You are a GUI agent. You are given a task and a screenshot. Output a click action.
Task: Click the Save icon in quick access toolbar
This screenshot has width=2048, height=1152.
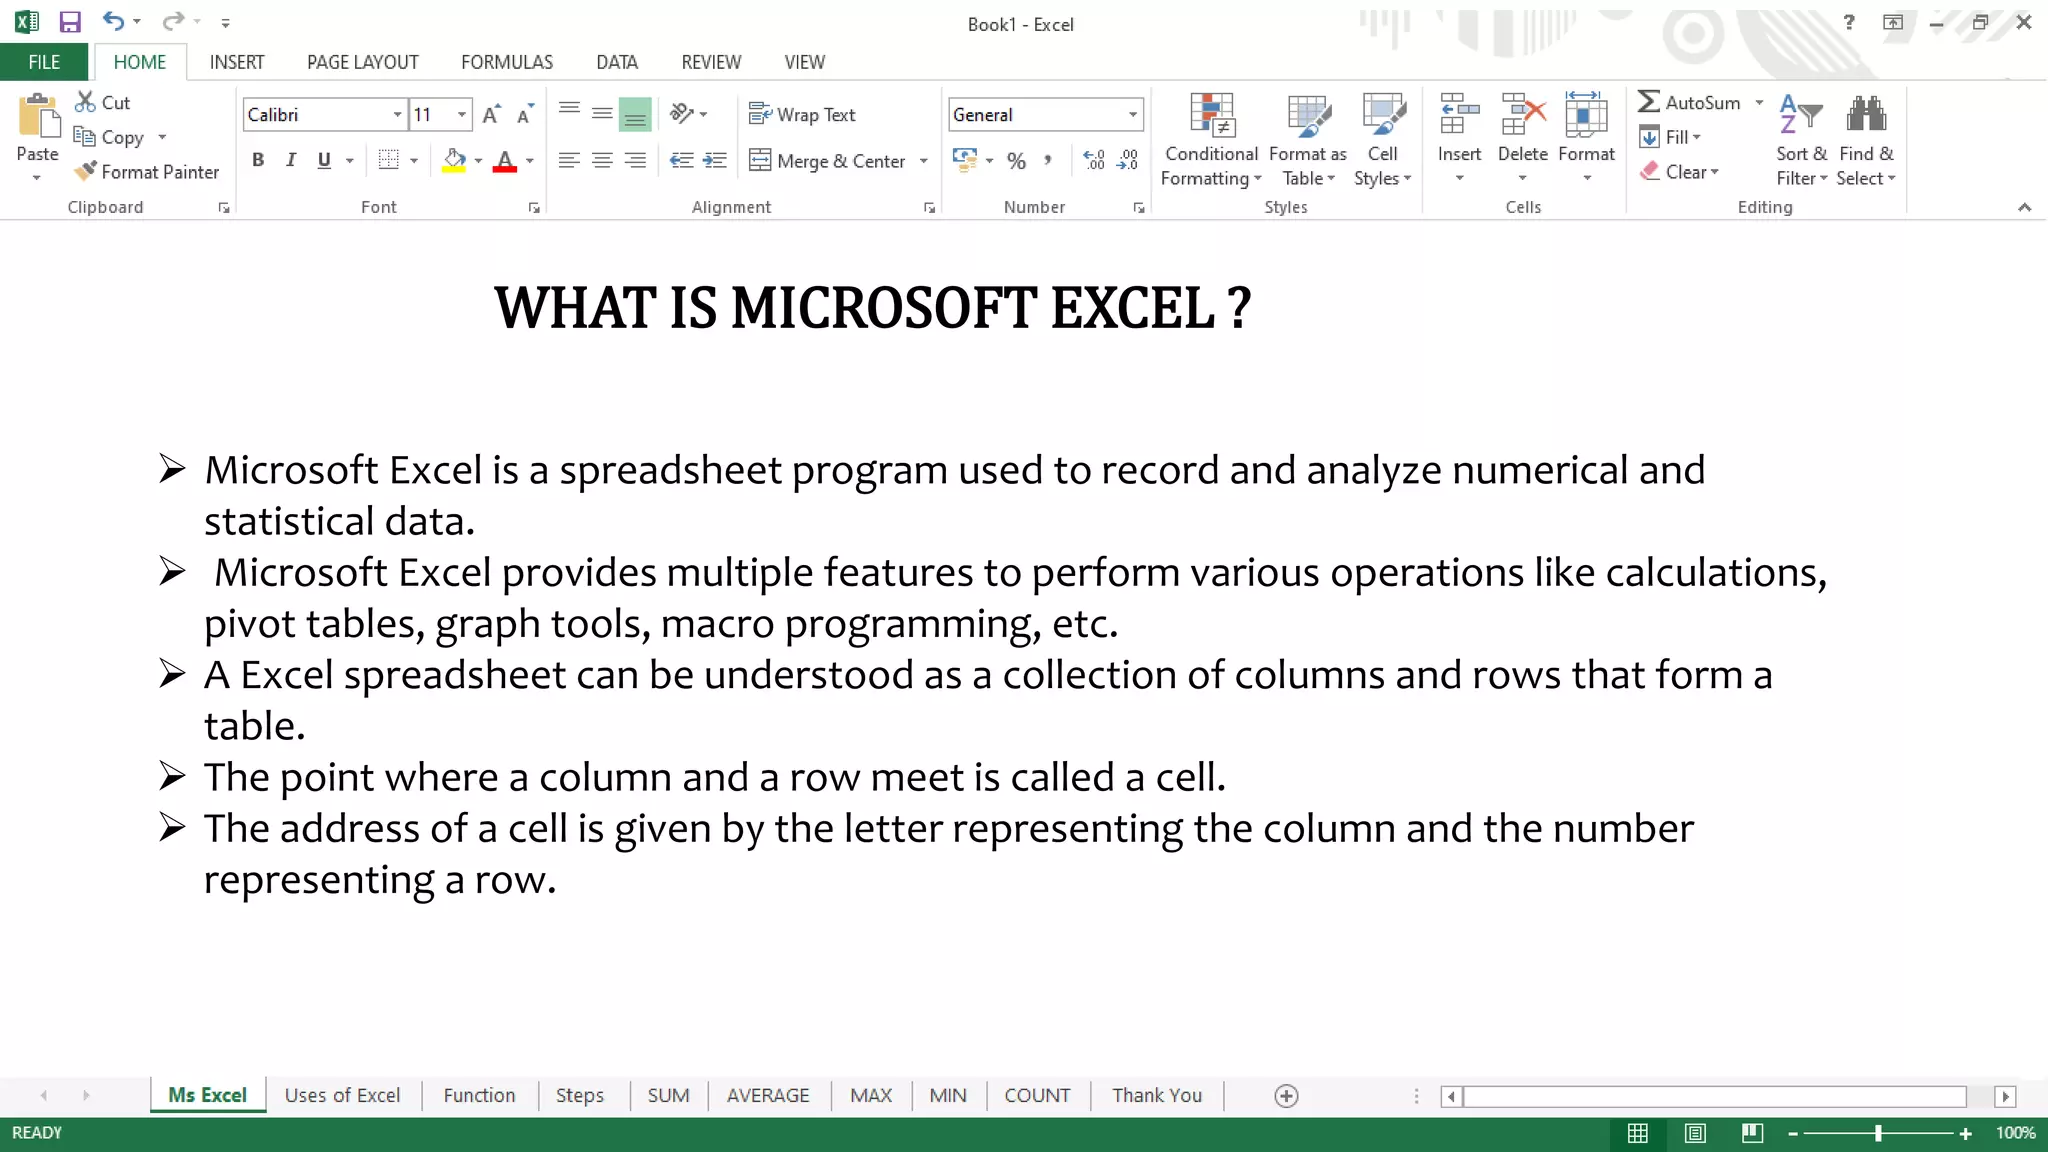tap(69, 22)
